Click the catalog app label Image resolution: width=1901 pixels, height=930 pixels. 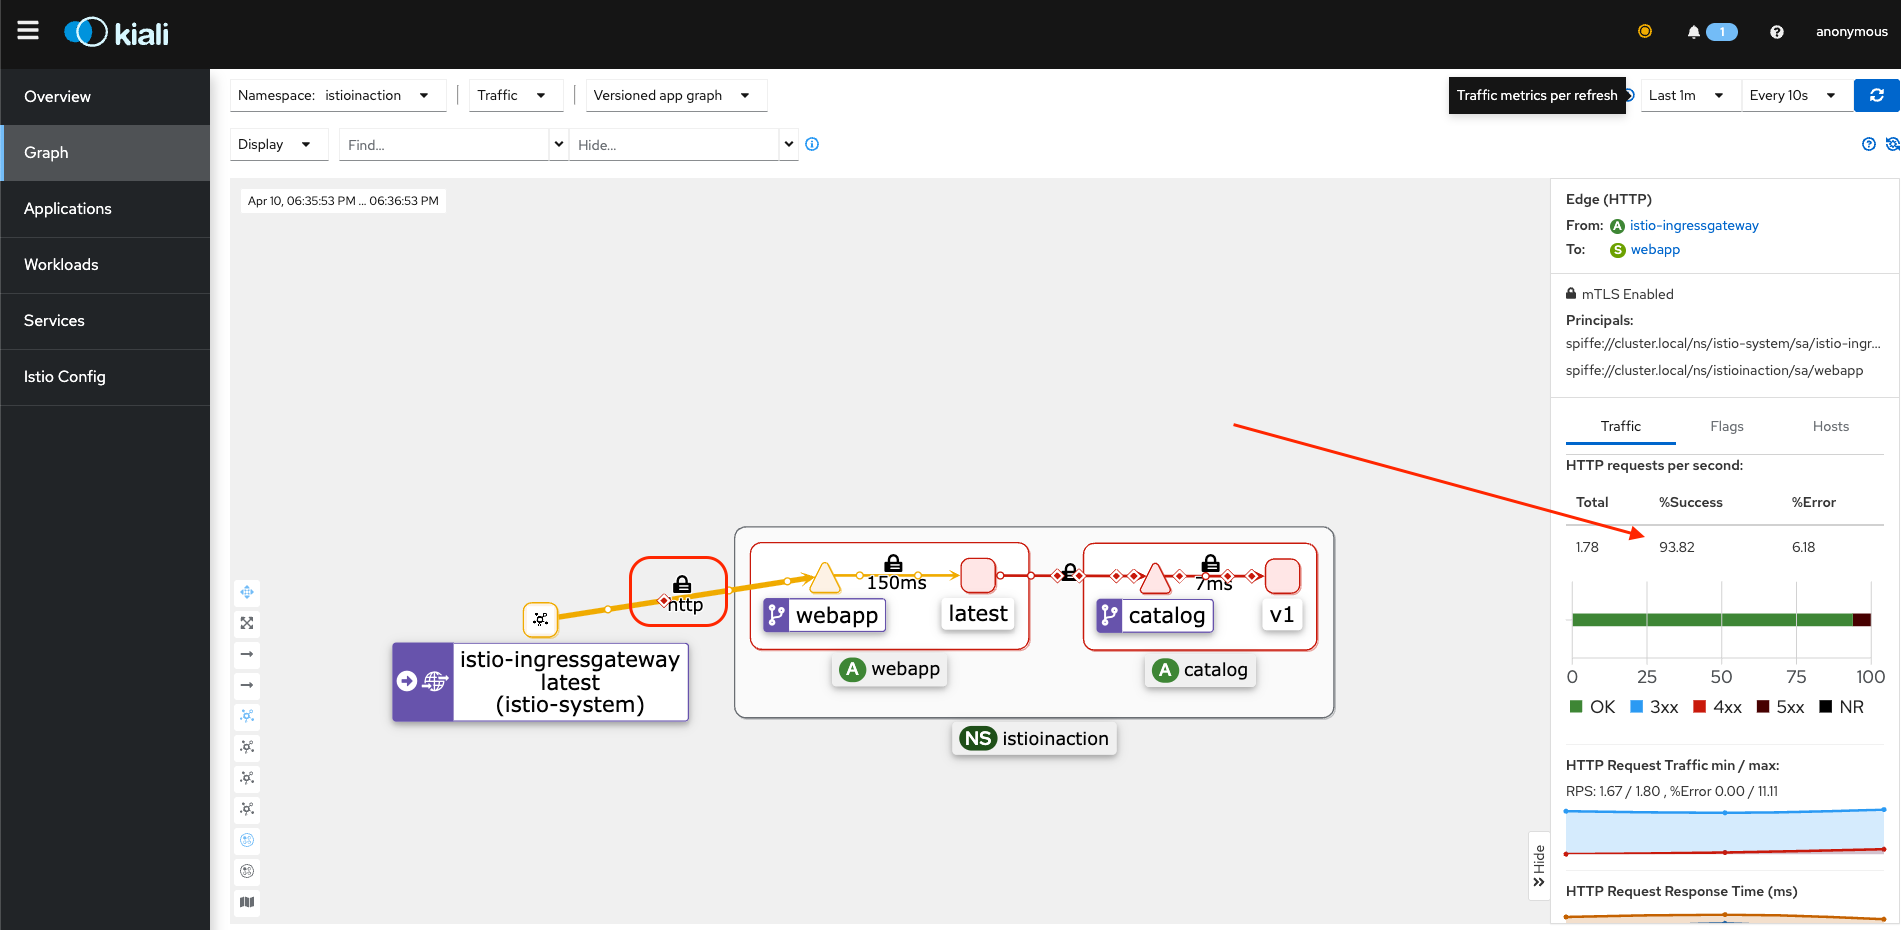(1200, 670)
